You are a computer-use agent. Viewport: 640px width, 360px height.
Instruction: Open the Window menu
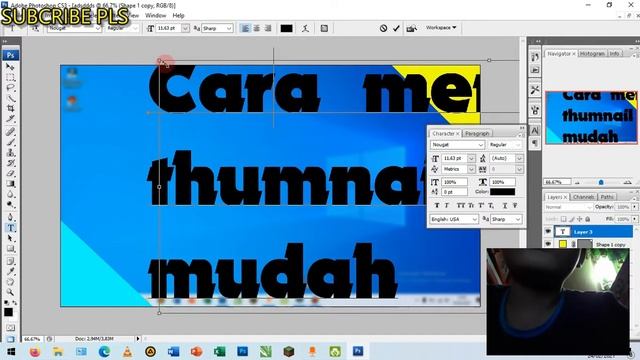(x=156, y=16)
